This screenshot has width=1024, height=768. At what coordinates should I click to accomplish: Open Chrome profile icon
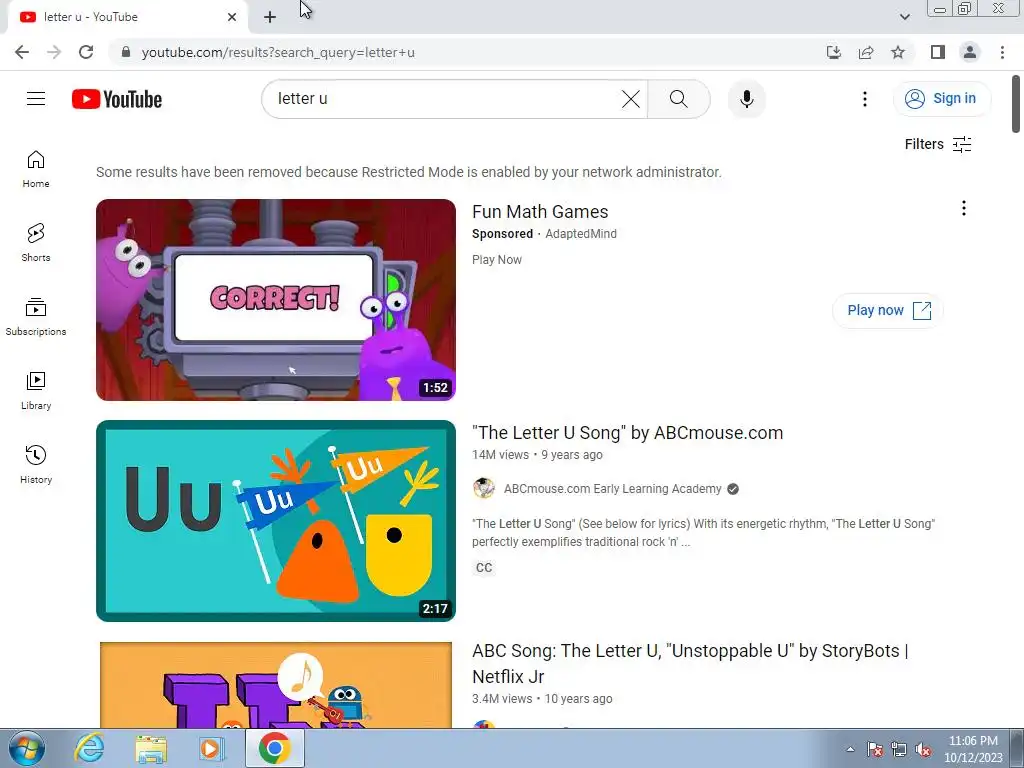coord(970,52)
